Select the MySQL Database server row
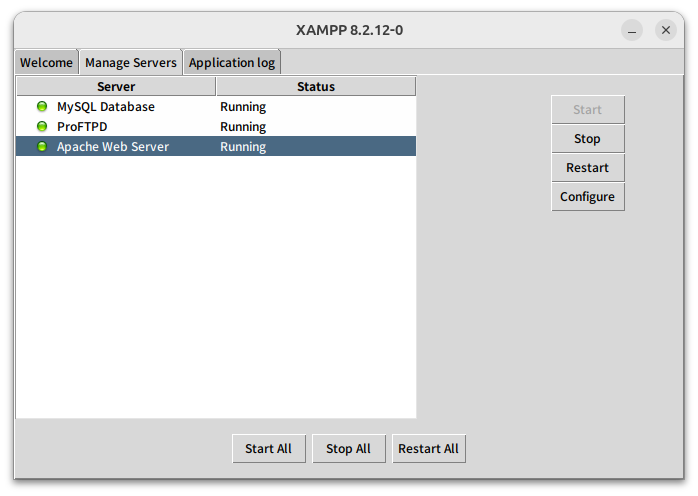This screenshot has height=496, width=698. pos(105,107)
